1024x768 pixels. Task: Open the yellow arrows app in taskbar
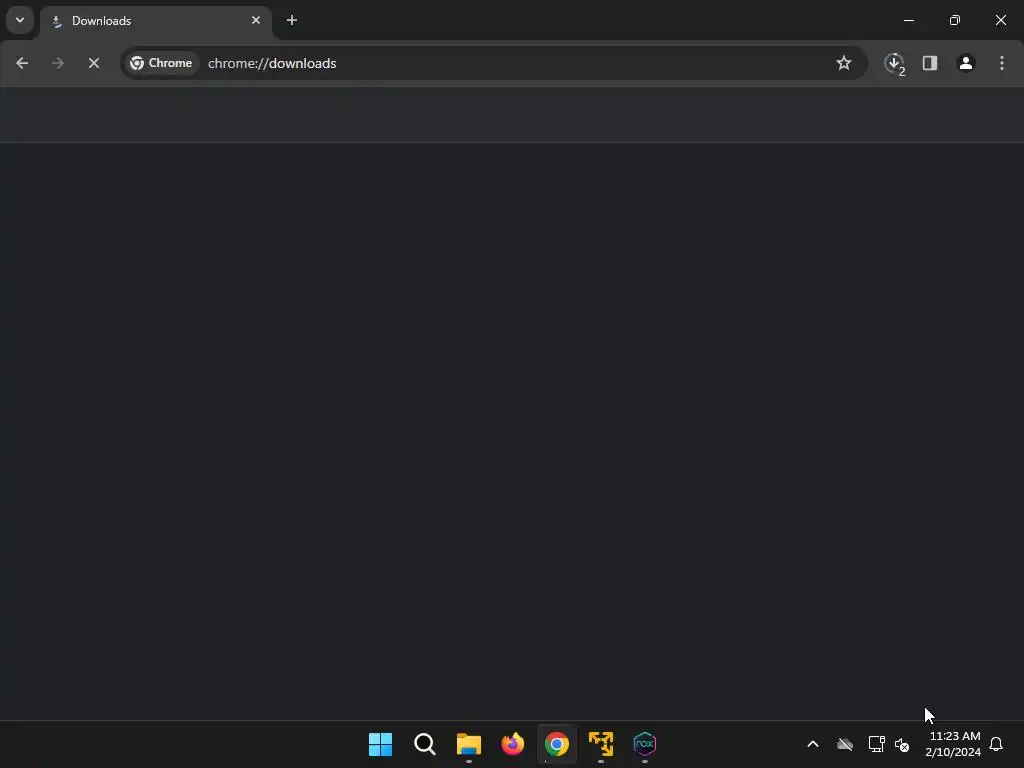(601, 744)
